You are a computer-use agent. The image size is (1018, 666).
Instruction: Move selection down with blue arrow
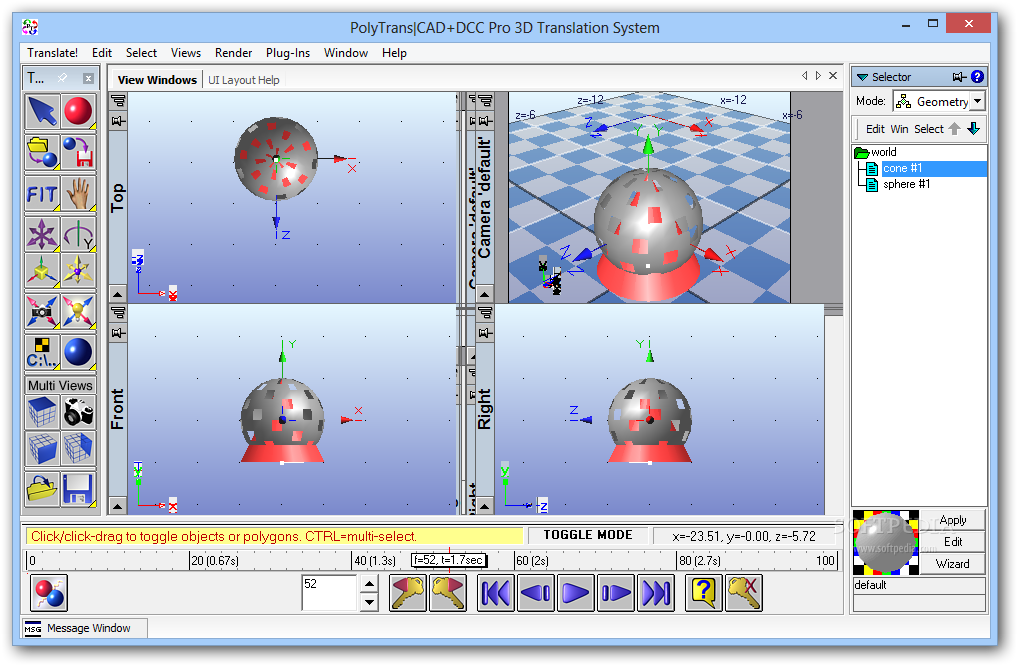tap(973, 129)
